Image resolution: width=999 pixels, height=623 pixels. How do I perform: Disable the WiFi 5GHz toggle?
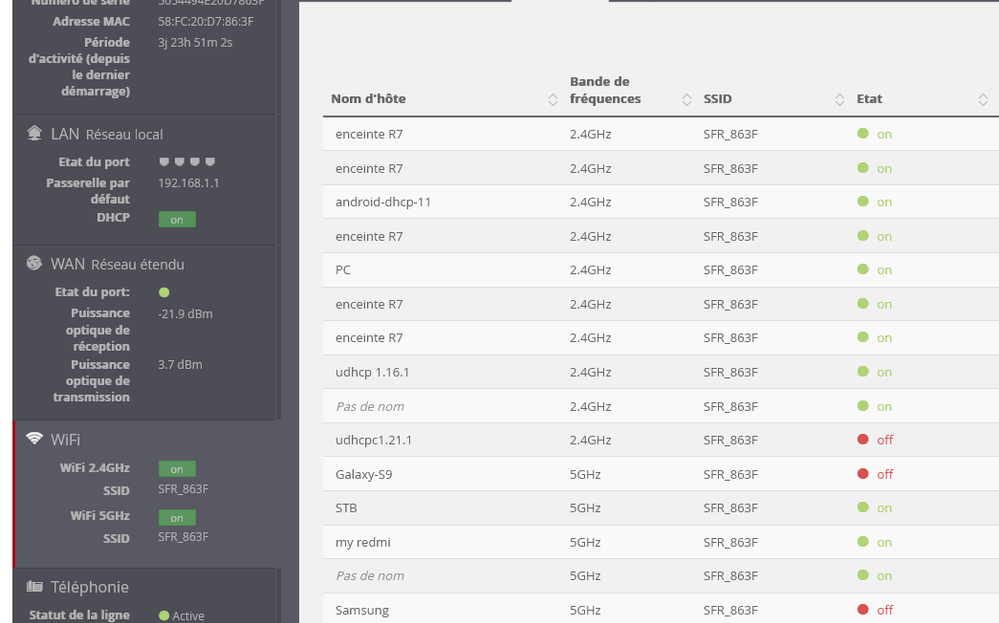[x=176, y=517]
